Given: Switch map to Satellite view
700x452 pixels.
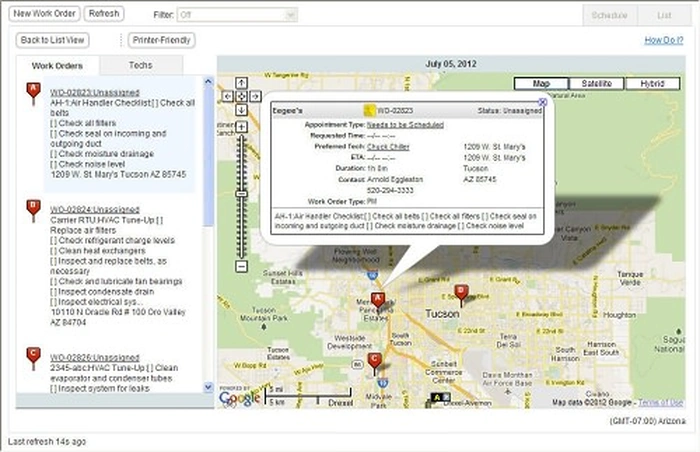Looking at the screenshot, I should [596, 84].
